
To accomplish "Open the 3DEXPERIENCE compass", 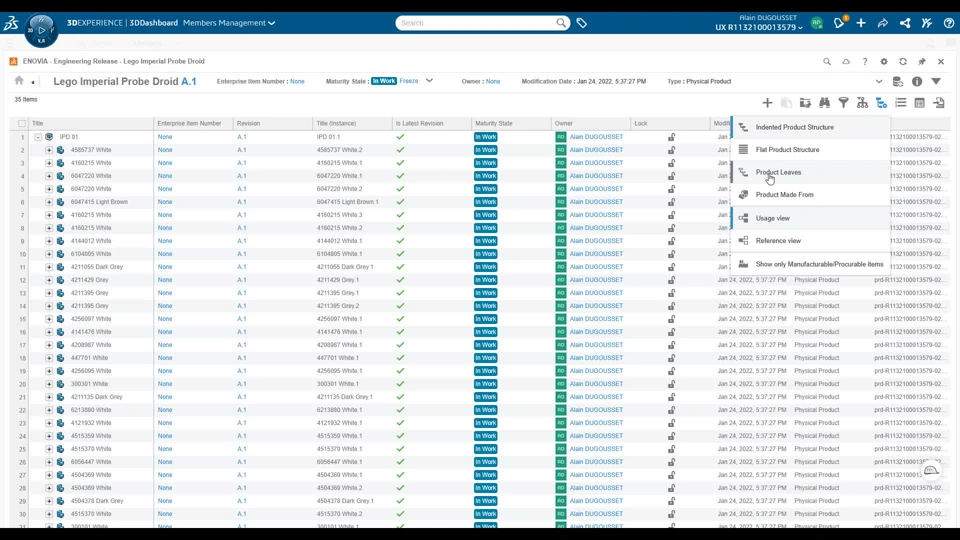I will 41,30.
